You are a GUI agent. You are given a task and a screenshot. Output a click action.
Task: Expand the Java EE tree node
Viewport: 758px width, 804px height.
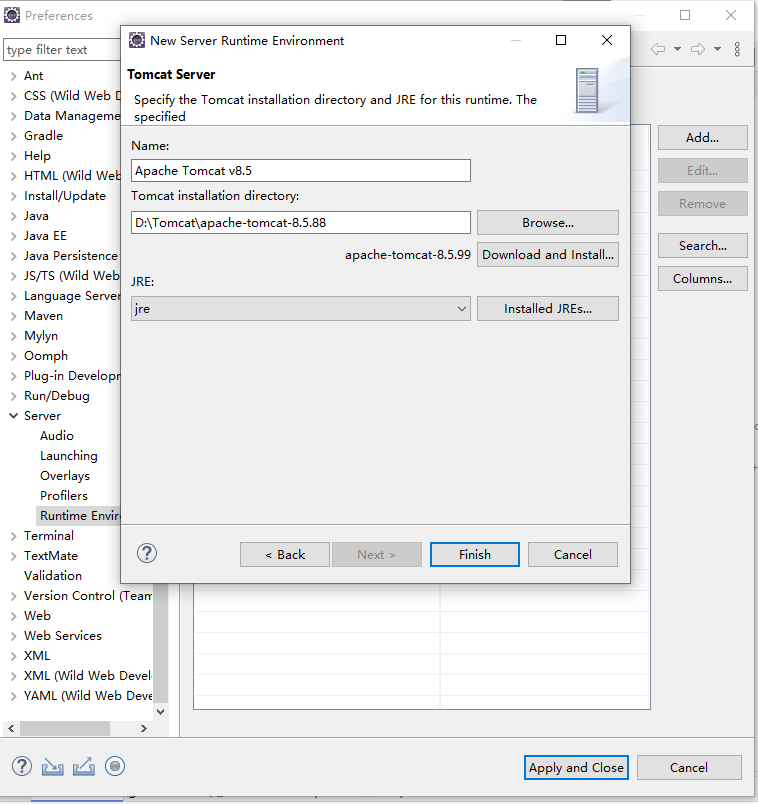pos(13,236)
